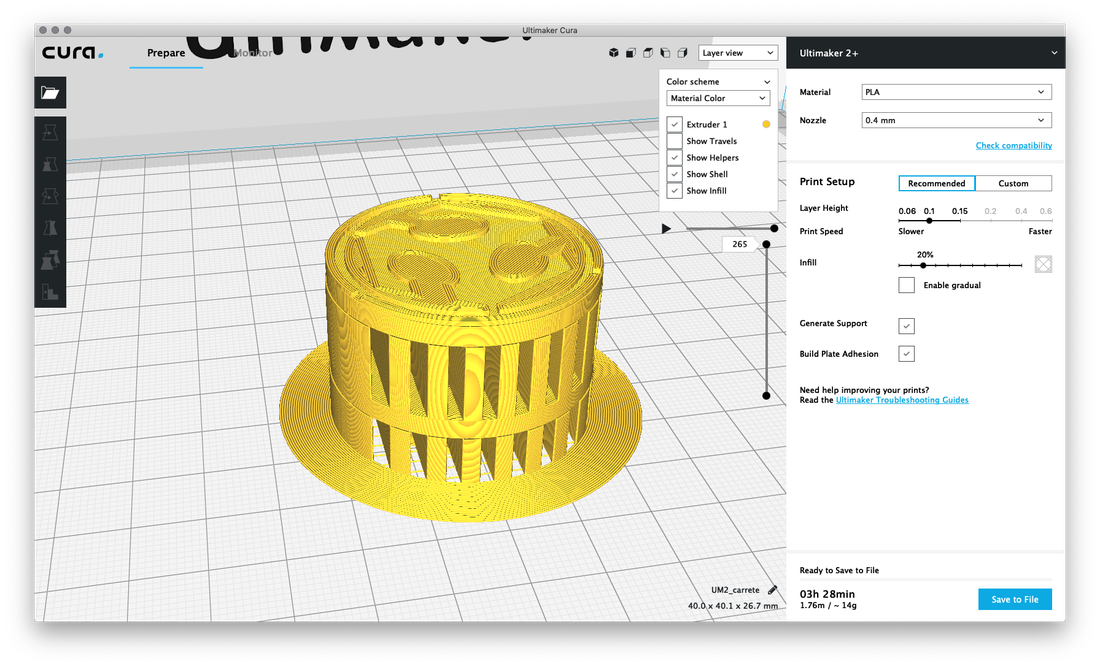Play the layer simulation
This screenshot has width=1100, height=667.
tap(666, 229)
